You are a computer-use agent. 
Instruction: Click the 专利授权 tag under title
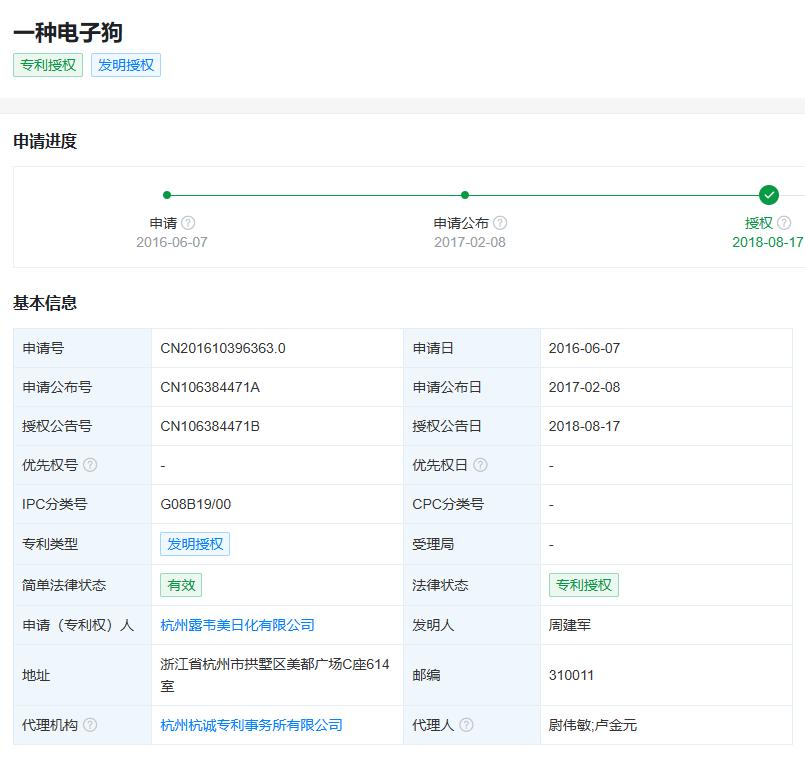pyautogui.click(x=48, y=65)
